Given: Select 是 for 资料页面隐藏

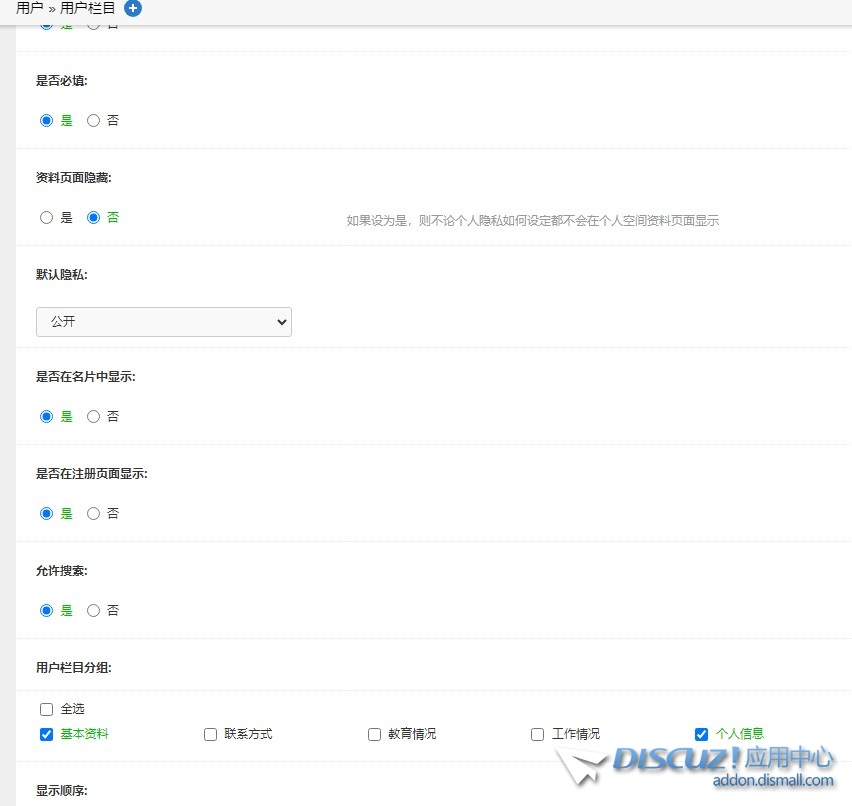Looking at the screenshot, I should 46,217.
